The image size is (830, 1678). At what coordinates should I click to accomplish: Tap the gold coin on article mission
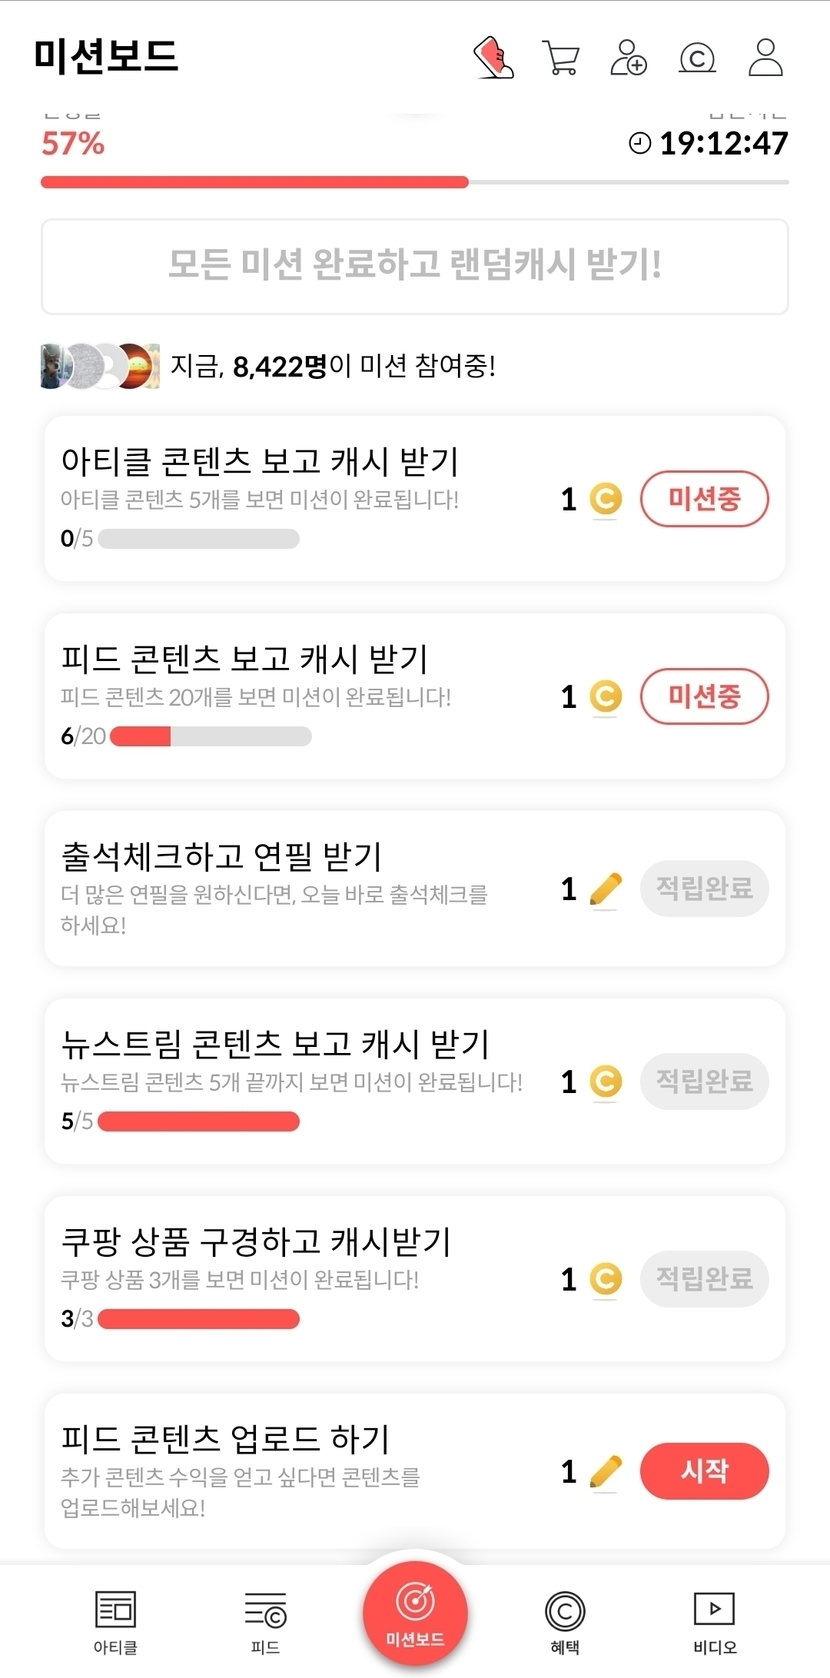coord(605,499)
